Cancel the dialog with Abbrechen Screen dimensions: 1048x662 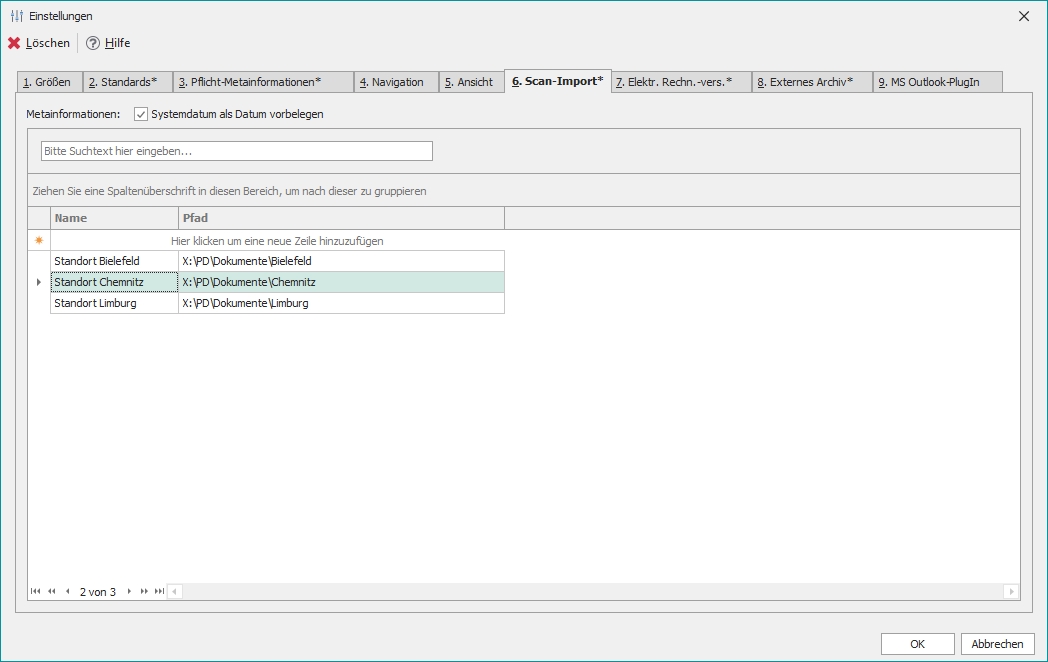tap(997, 643)
